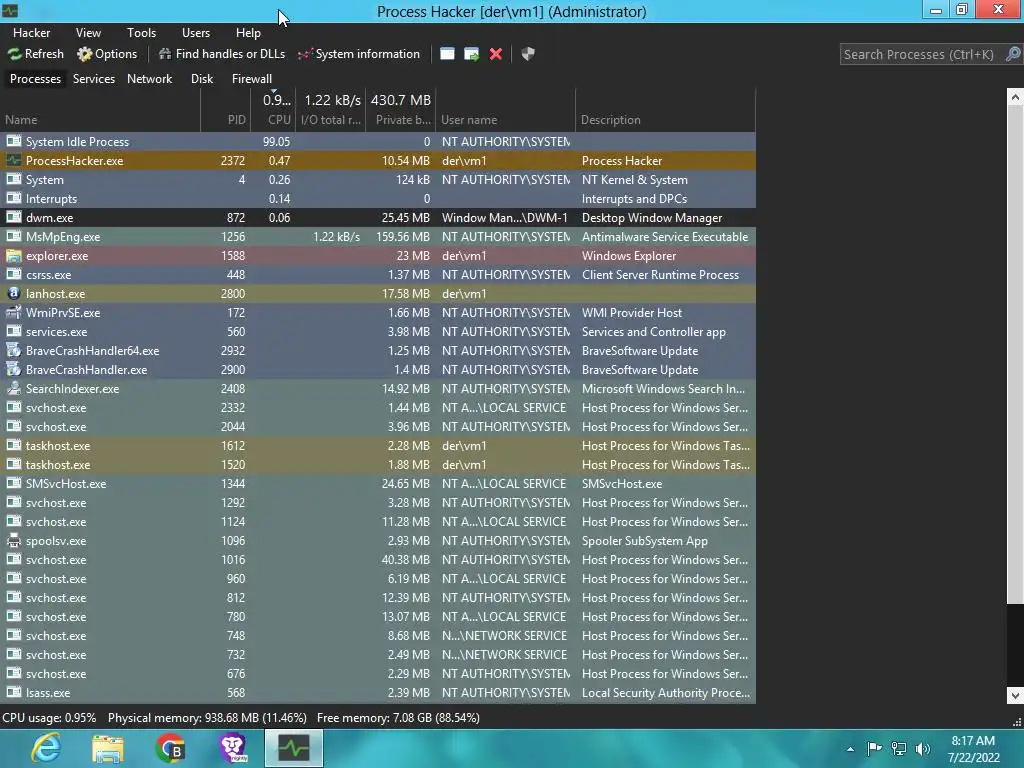Image resolution: width=1024 pixels, height=768 pixels.
Task: Switch to the Firewall tab
Action: tap(251, 79)
